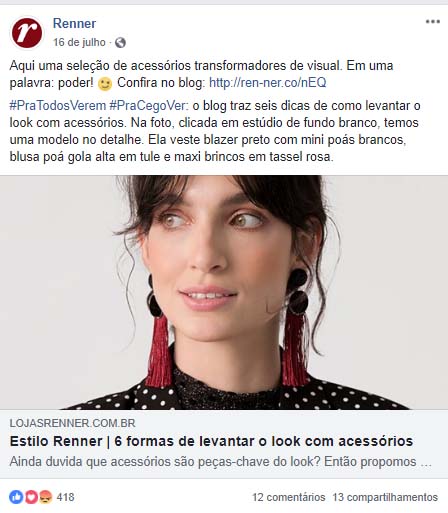Open the #PraTodosVerem hashtag

point(58,106)
